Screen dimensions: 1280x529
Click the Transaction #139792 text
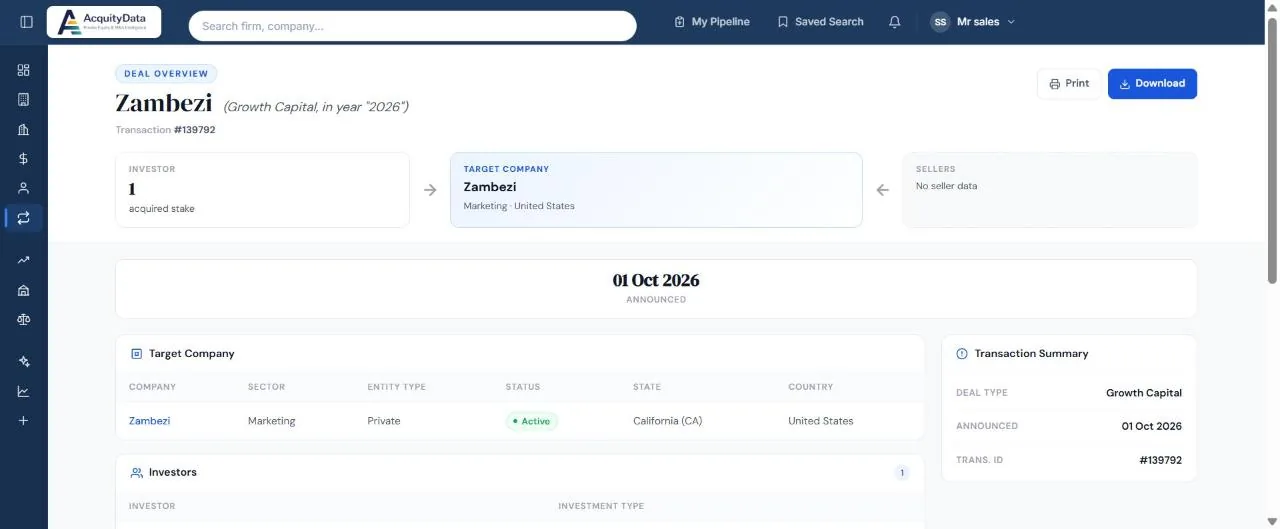166,130
